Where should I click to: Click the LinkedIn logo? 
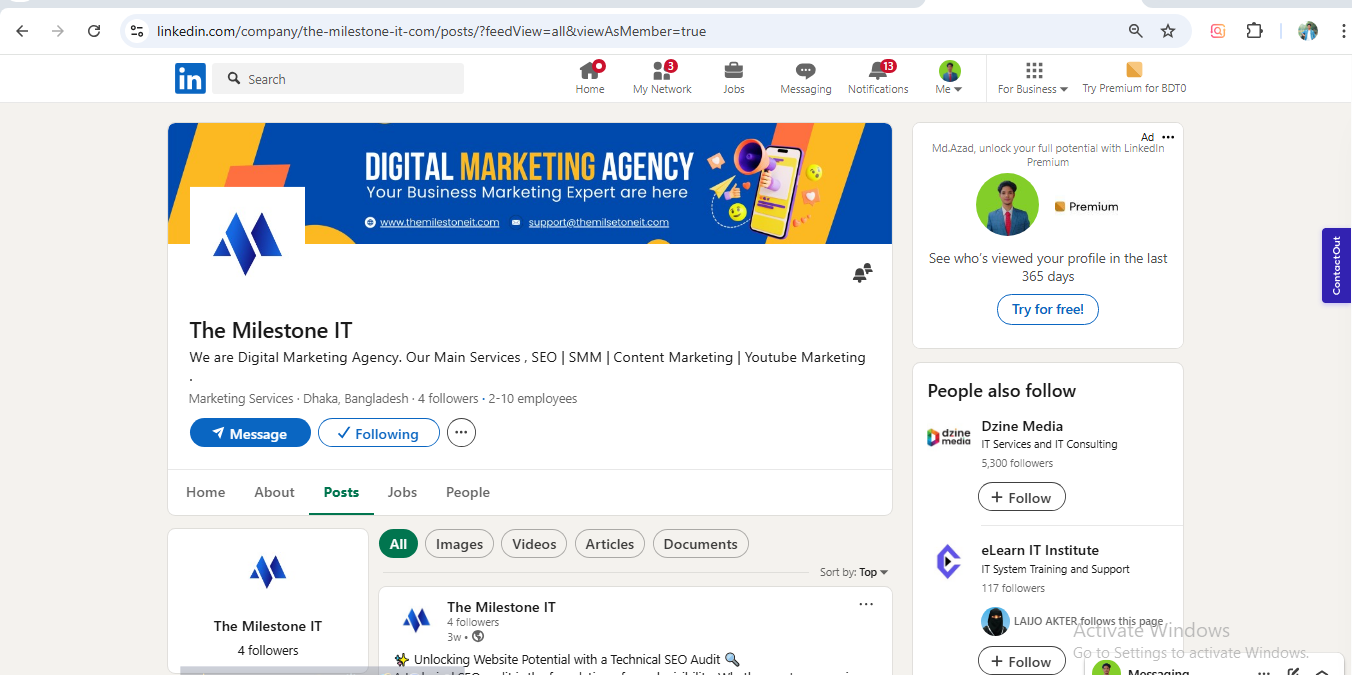(190, 78)
